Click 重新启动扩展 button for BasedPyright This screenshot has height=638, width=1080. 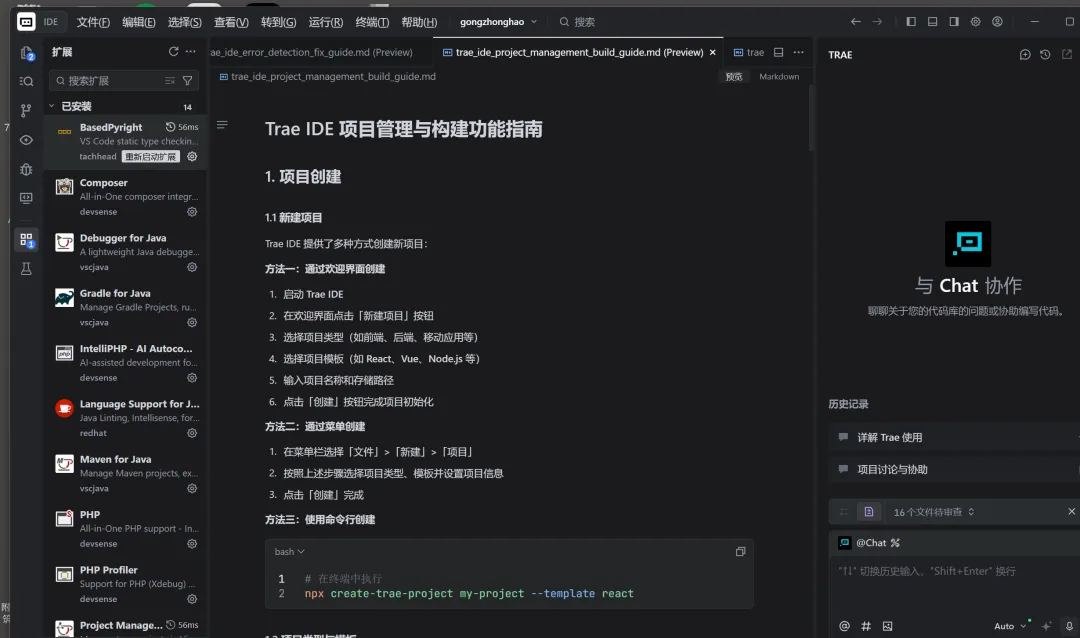(x=150, y=156)
